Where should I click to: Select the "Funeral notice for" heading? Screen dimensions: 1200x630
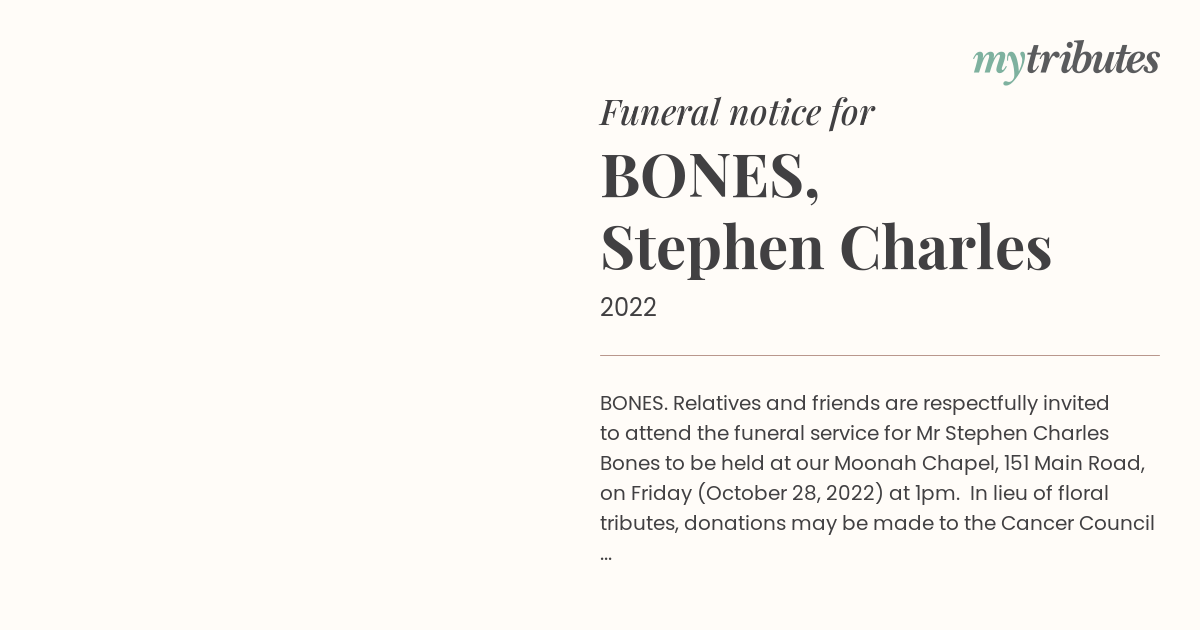coord(737,112)
